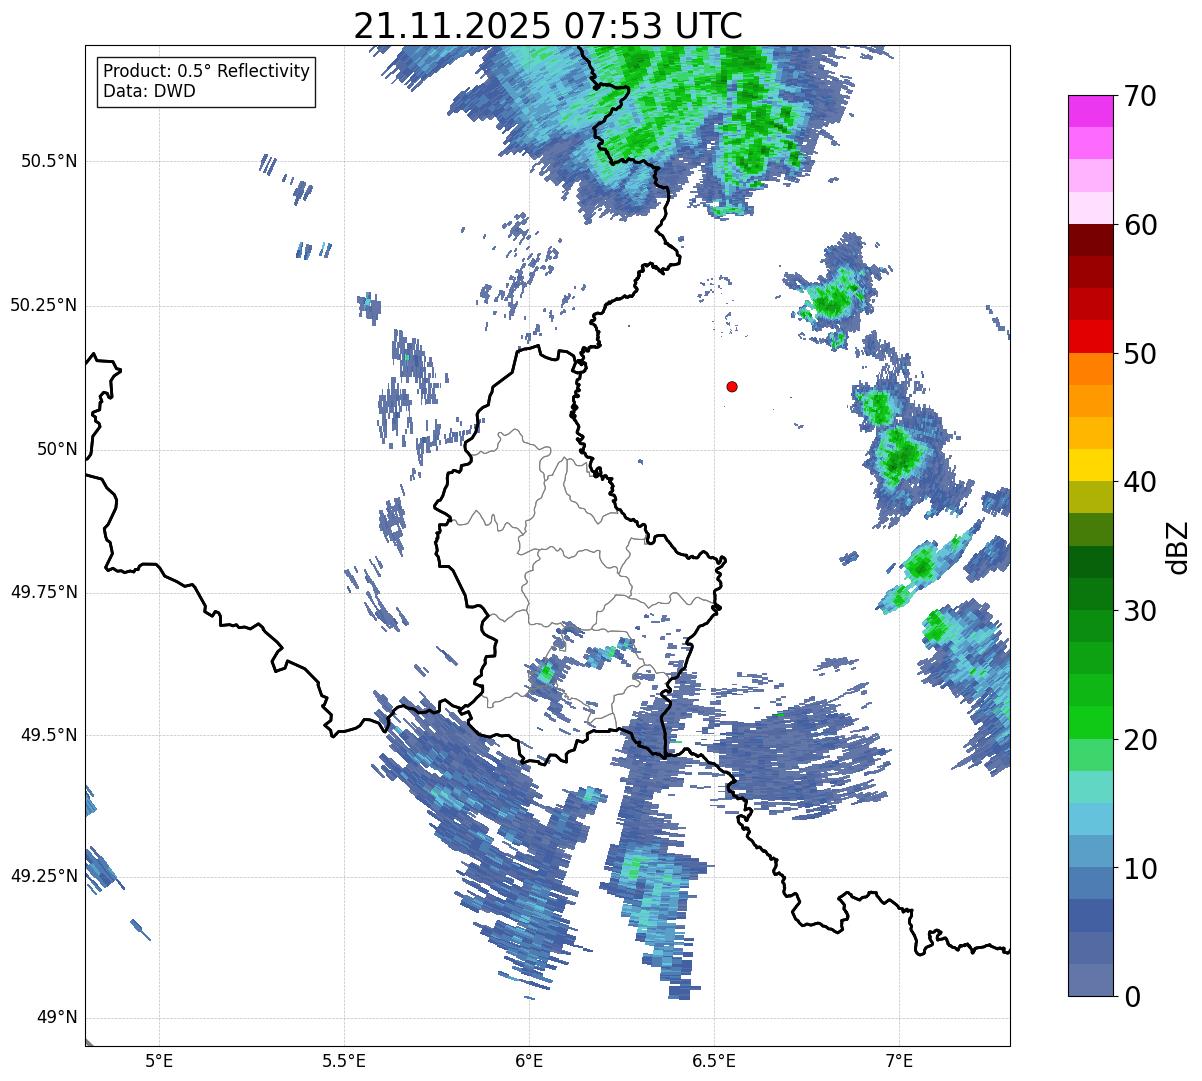The height and width of the screenshot is (1081, 1202).
Task: Click the colorbar tick label 40
Action: [x=1140, y=482]
